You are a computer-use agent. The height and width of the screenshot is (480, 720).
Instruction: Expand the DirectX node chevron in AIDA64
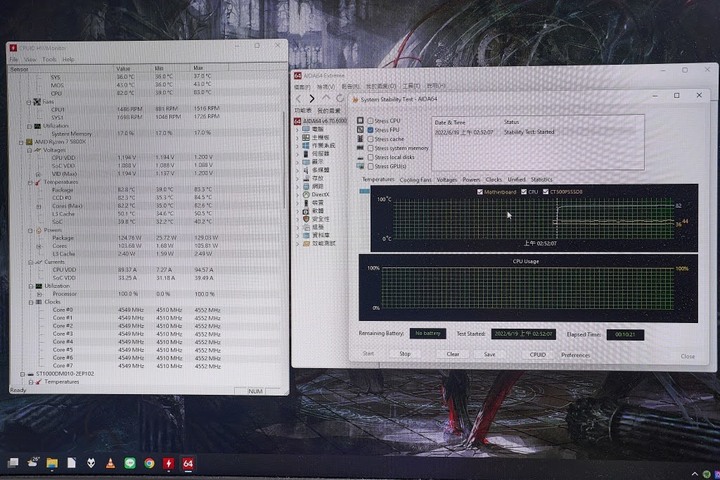[298, 195]
